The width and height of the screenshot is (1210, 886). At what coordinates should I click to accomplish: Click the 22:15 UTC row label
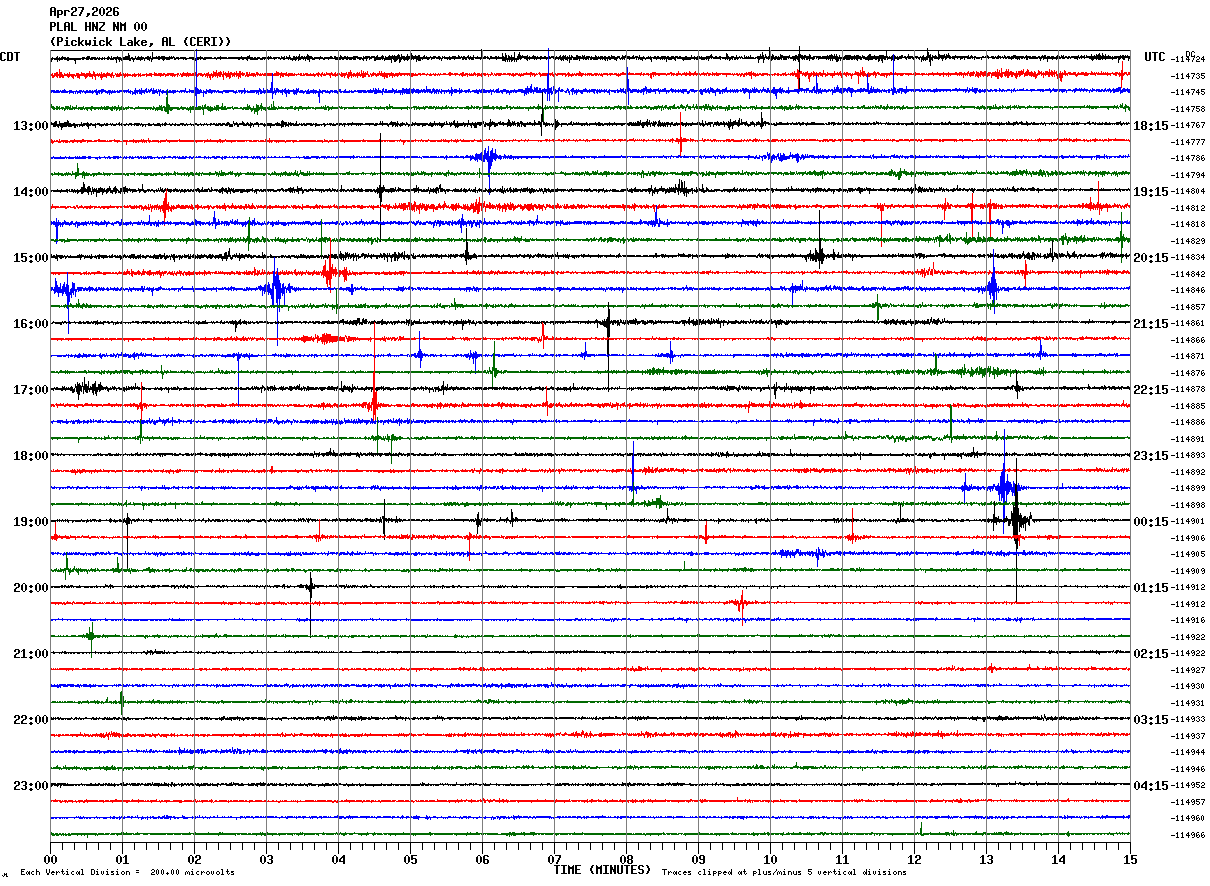[x=1150, y=390]
